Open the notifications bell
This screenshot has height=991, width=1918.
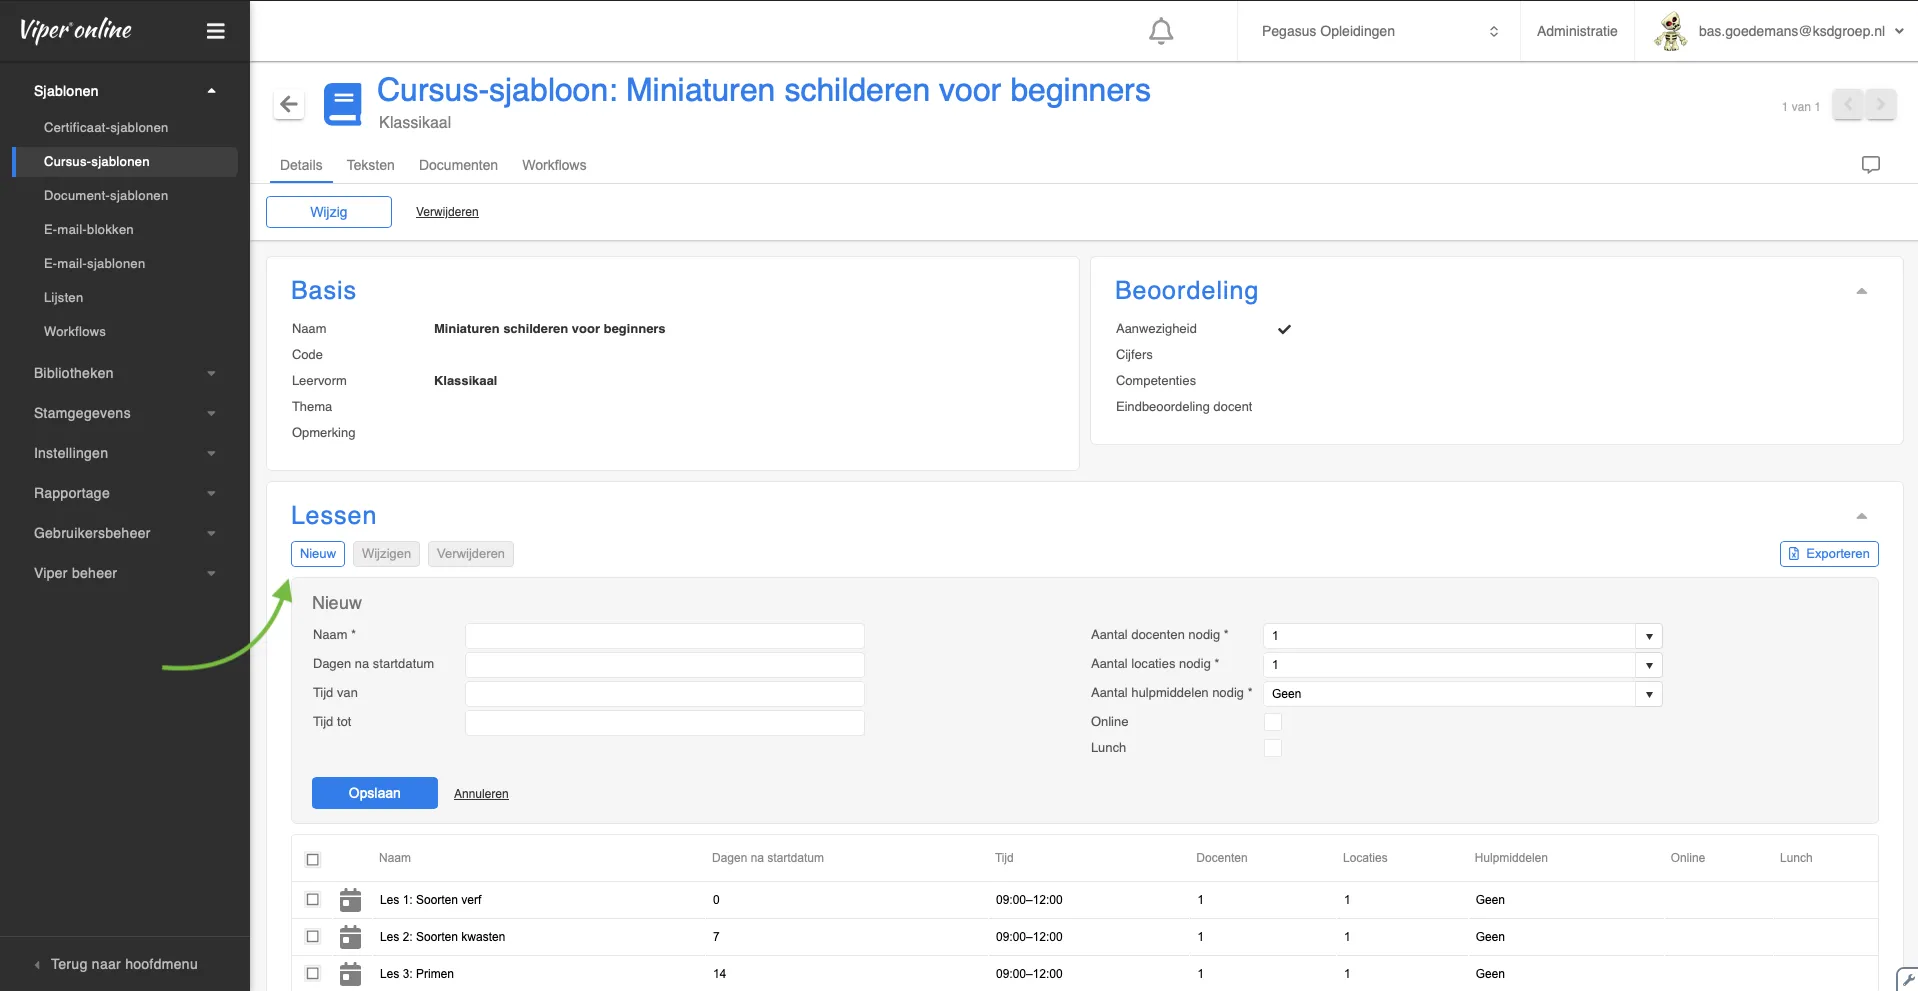click(x=1160, y=32)
